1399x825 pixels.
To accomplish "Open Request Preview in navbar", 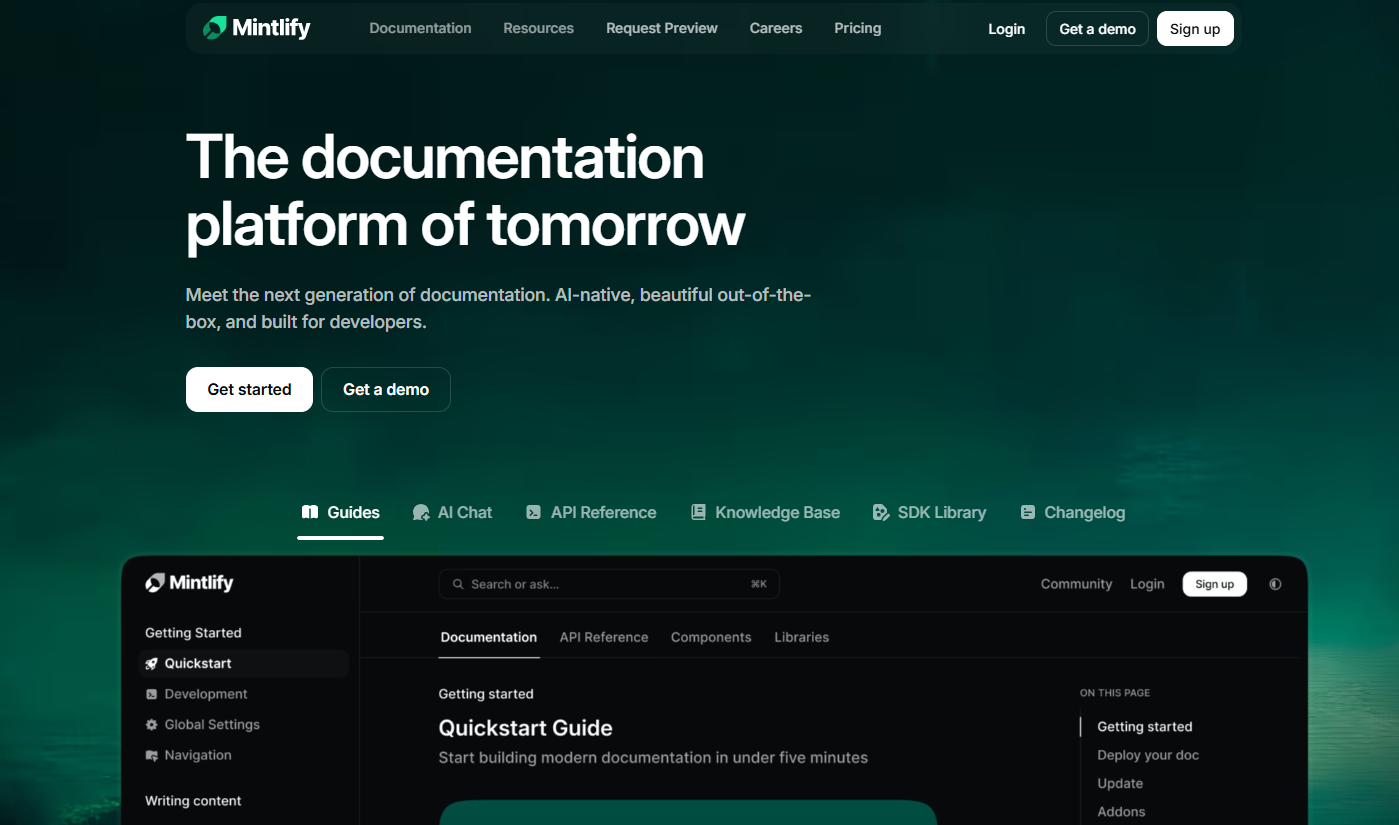I will pos(662,28).
